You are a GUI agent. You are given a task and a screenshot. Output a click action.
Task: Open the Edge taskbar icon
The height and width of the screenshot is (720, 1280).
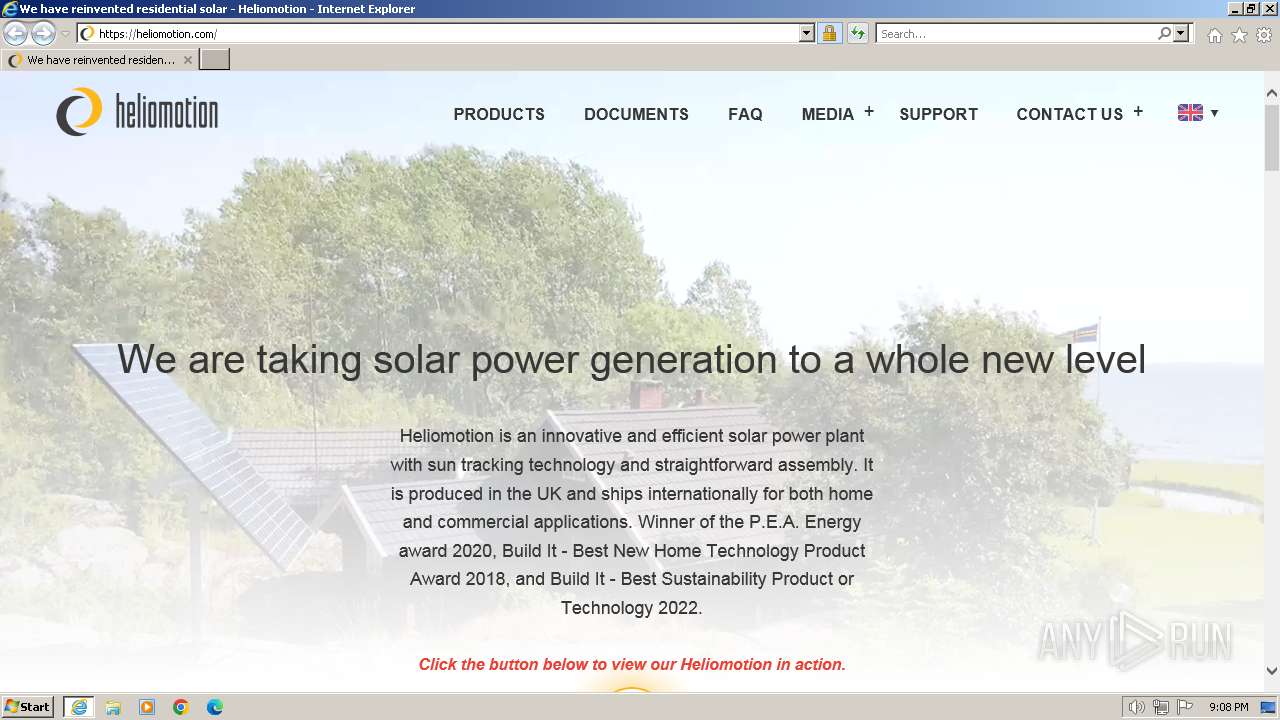[215, 707]
